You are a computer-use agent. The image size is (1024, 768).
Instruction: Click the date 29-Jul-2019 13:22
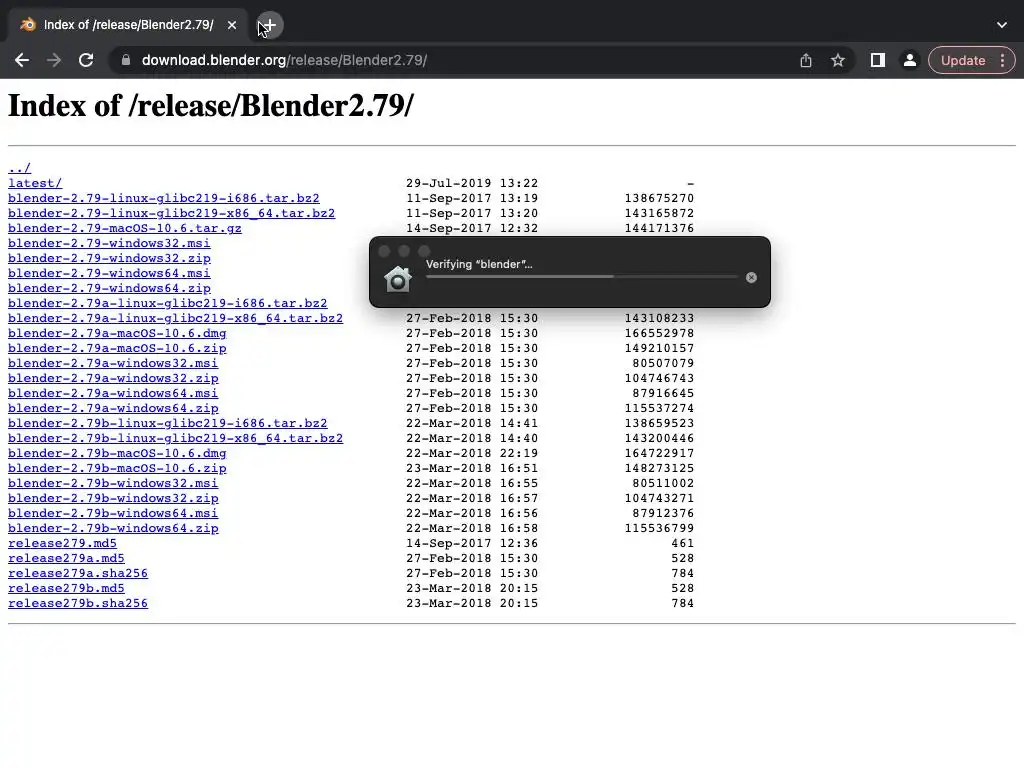pos(472,183)
